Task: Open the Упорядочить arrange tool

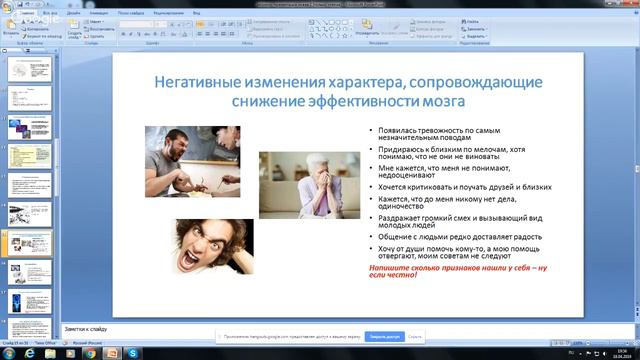Action: 367,28
